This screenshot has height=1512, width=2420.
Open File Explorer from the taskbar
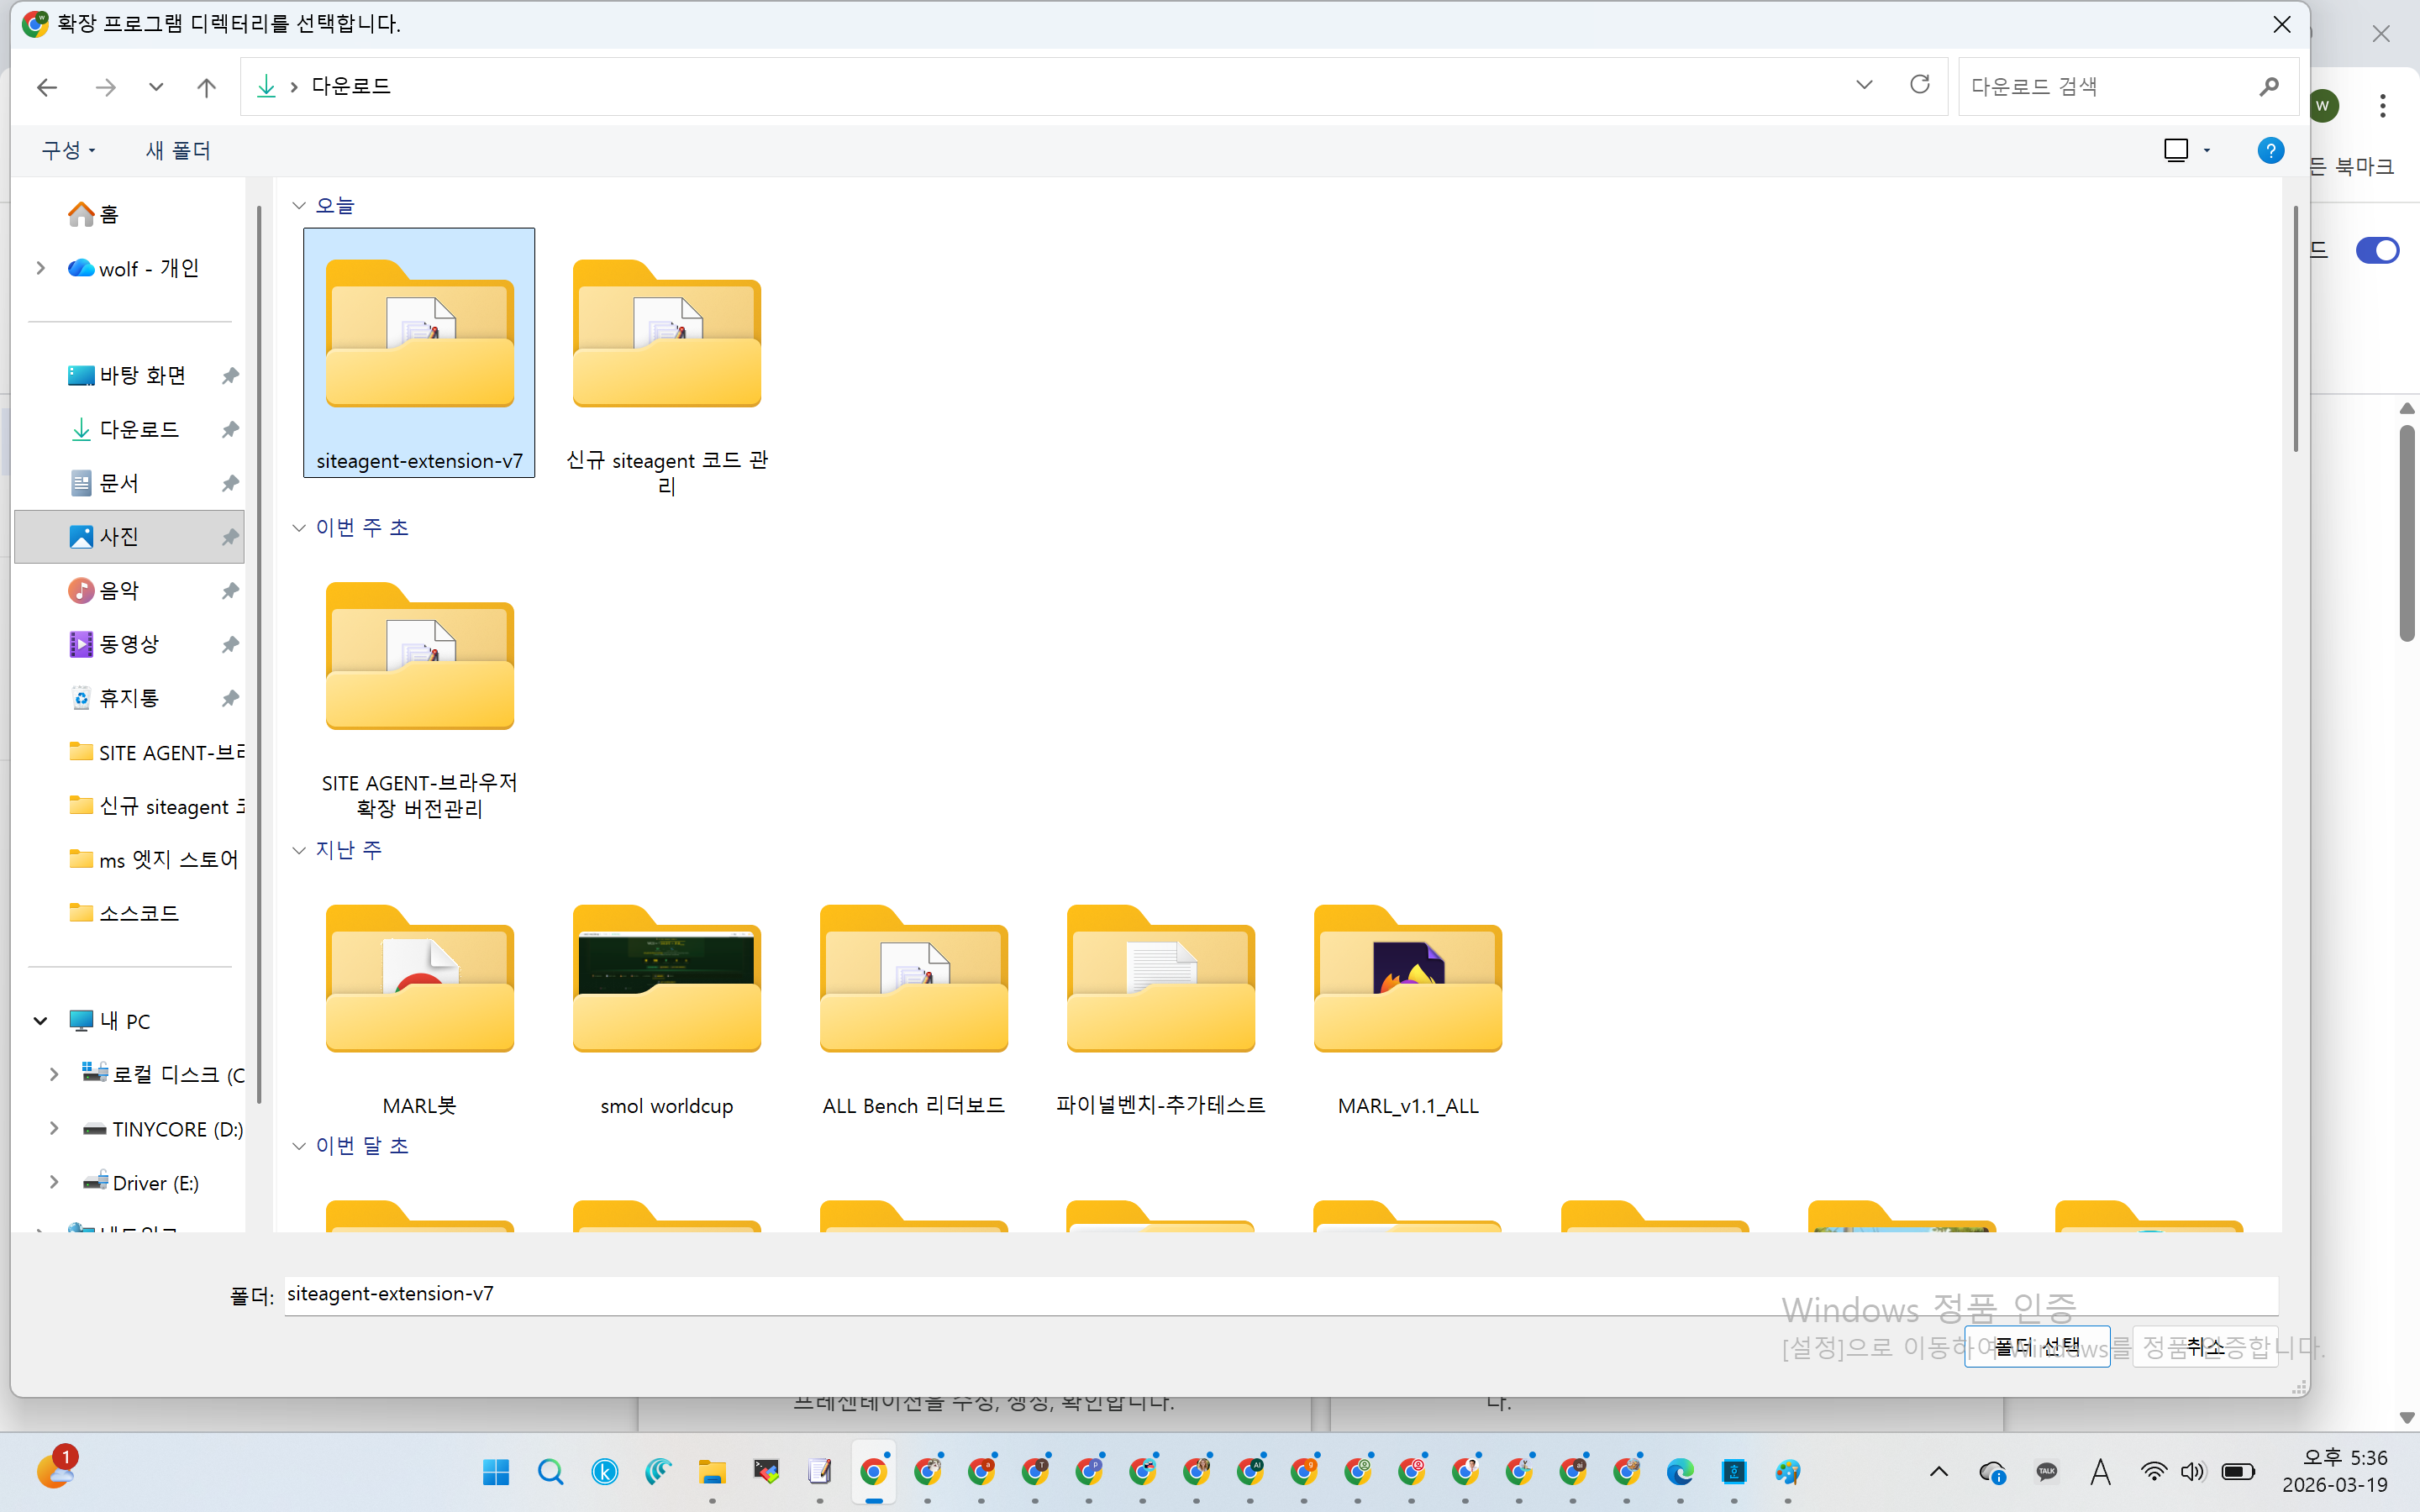pyautogui.click(x=712, y=1472)
